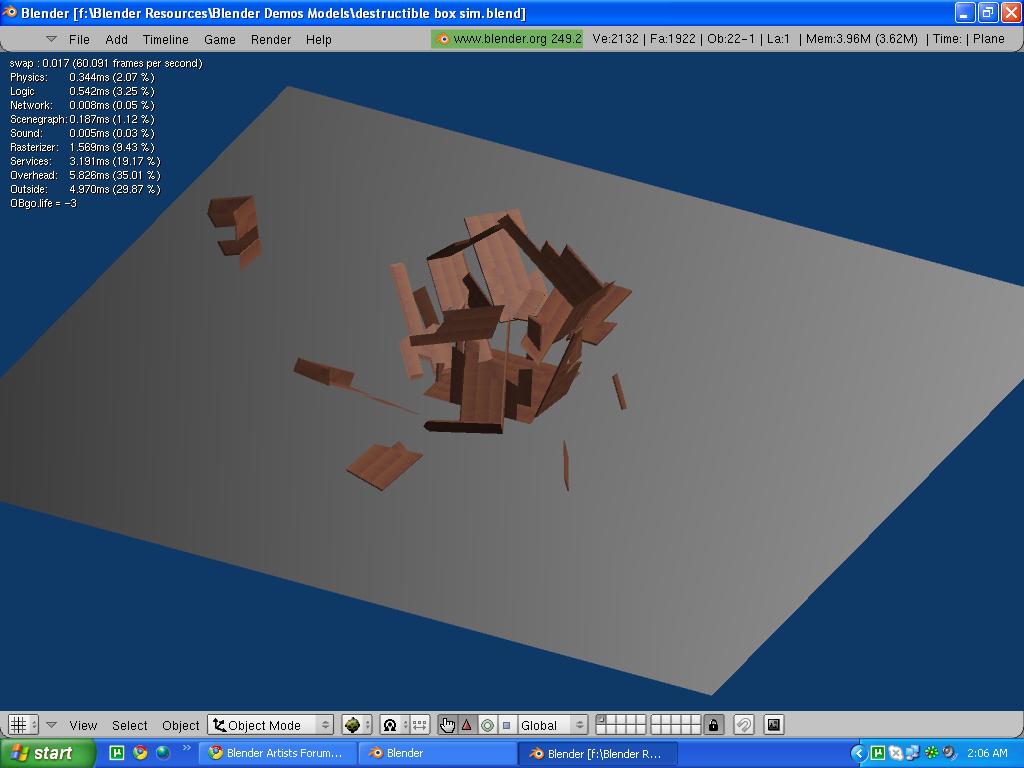Click the Blender logo beside www.blender.org
This screenshot has width=1024, height=768.
pyautogui.click(x=443, y=39)
